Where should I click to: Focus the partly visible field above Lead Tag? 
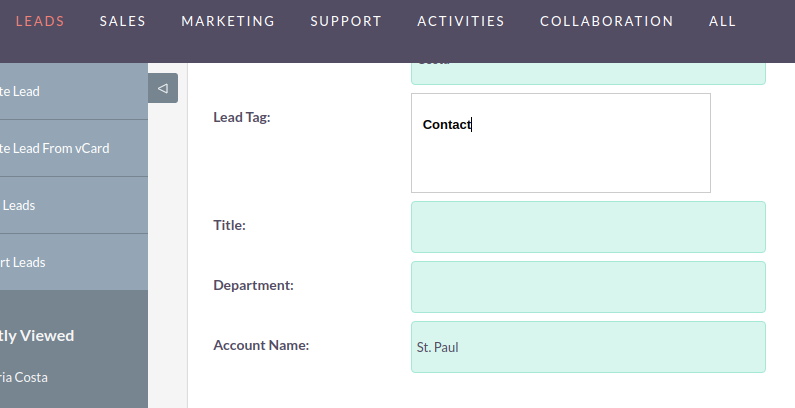click(x=588, y=73)
